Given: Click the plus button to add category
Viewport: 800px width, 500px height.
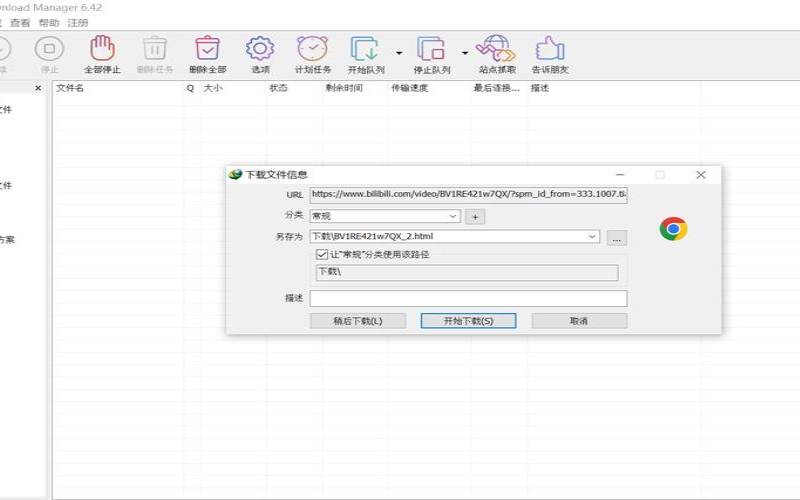Looking at the screenshot, I should [476, 216].
